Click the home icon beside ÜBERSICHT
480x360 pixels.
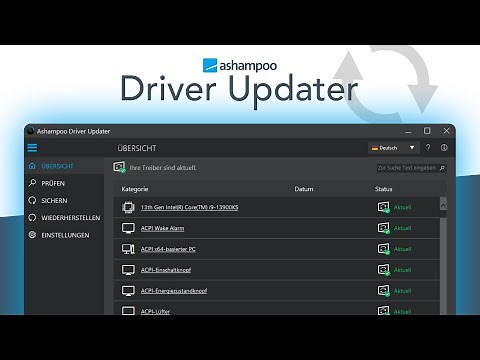coord(32,166)
